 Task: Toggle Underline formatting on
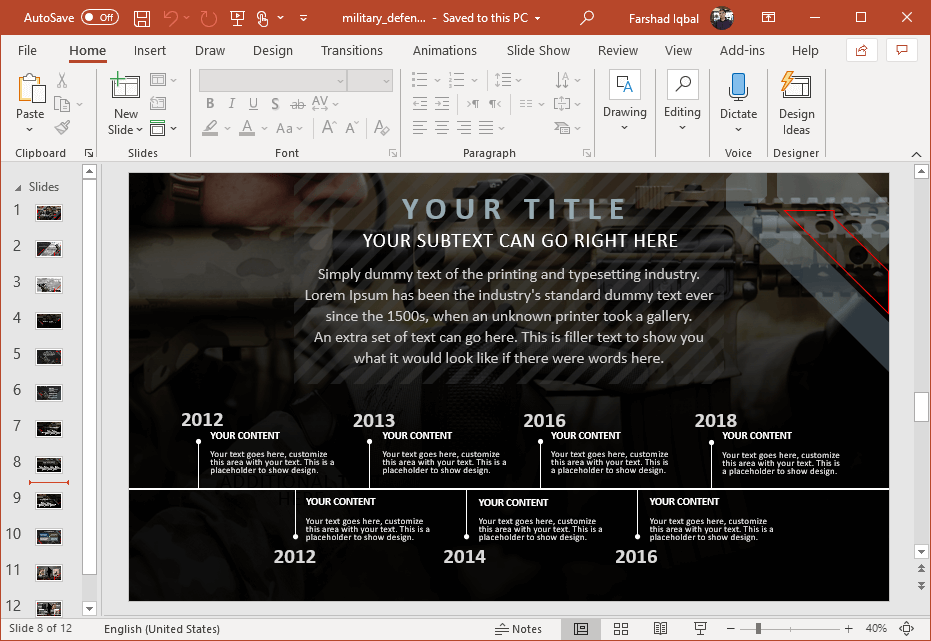click(253, 103)
